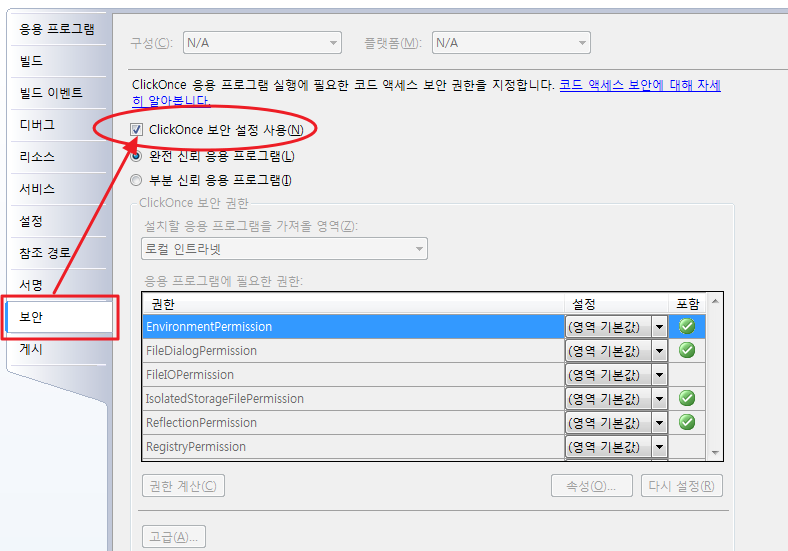Click the 권한 계산 button
Screen dimensions: 788x551
183,486
